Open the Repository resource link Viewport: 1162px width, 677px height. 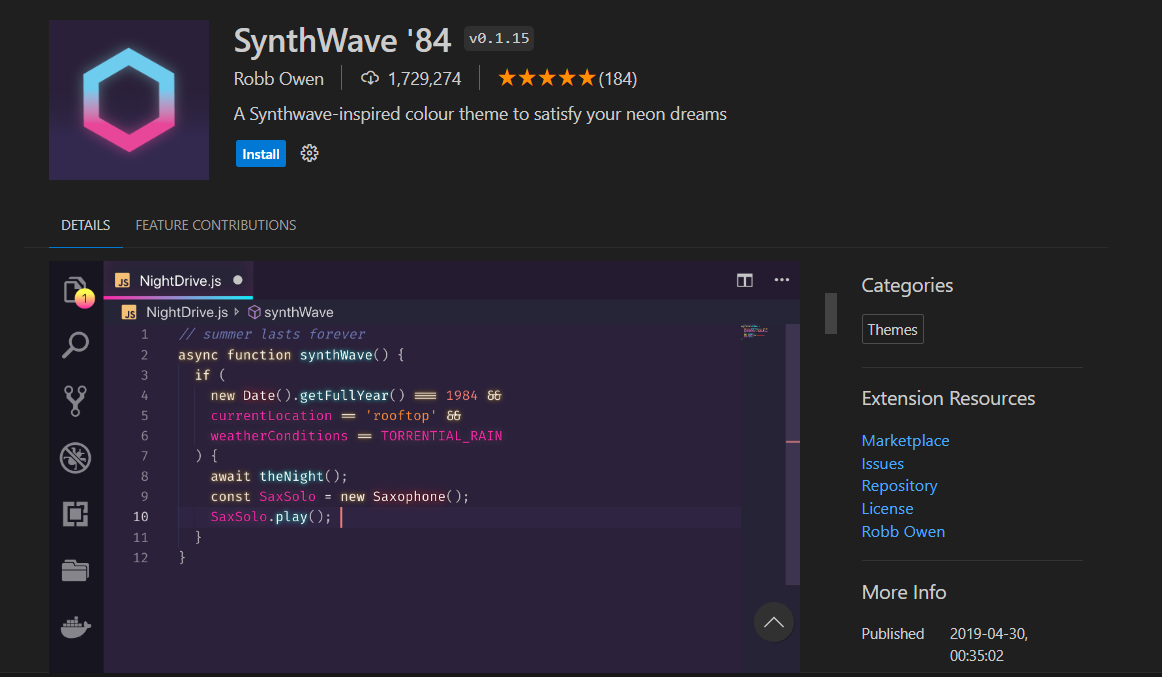899,486
